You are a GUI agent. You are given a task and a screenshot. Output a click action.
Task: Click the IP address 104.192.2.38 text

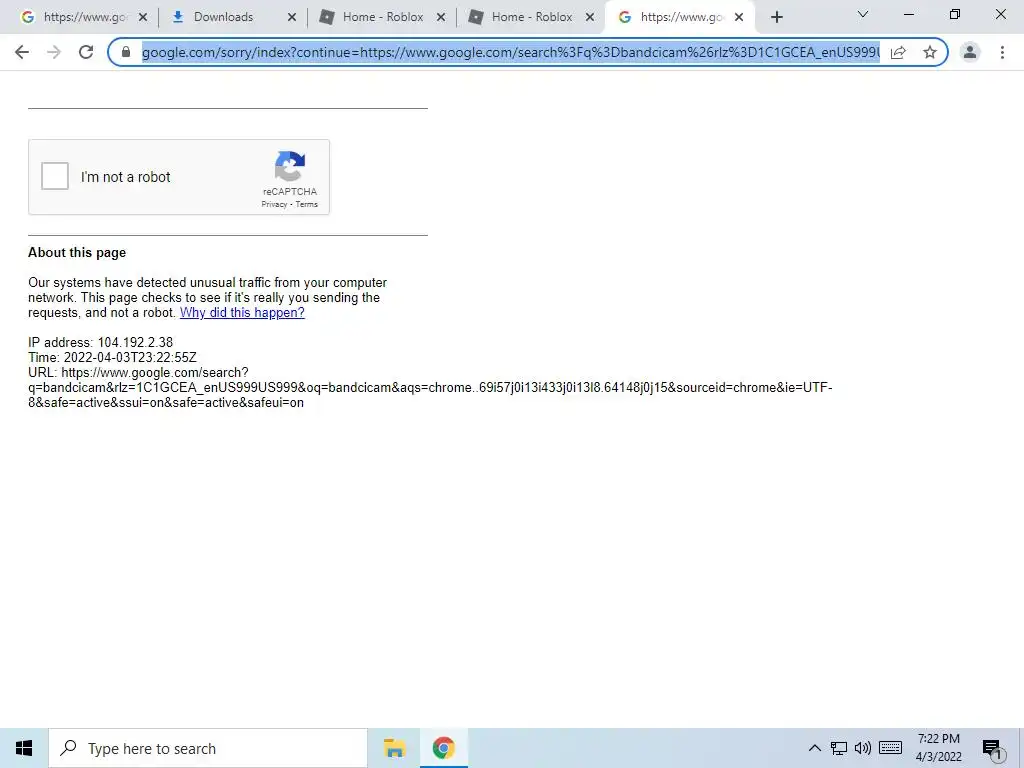click(x=101, y=342)
